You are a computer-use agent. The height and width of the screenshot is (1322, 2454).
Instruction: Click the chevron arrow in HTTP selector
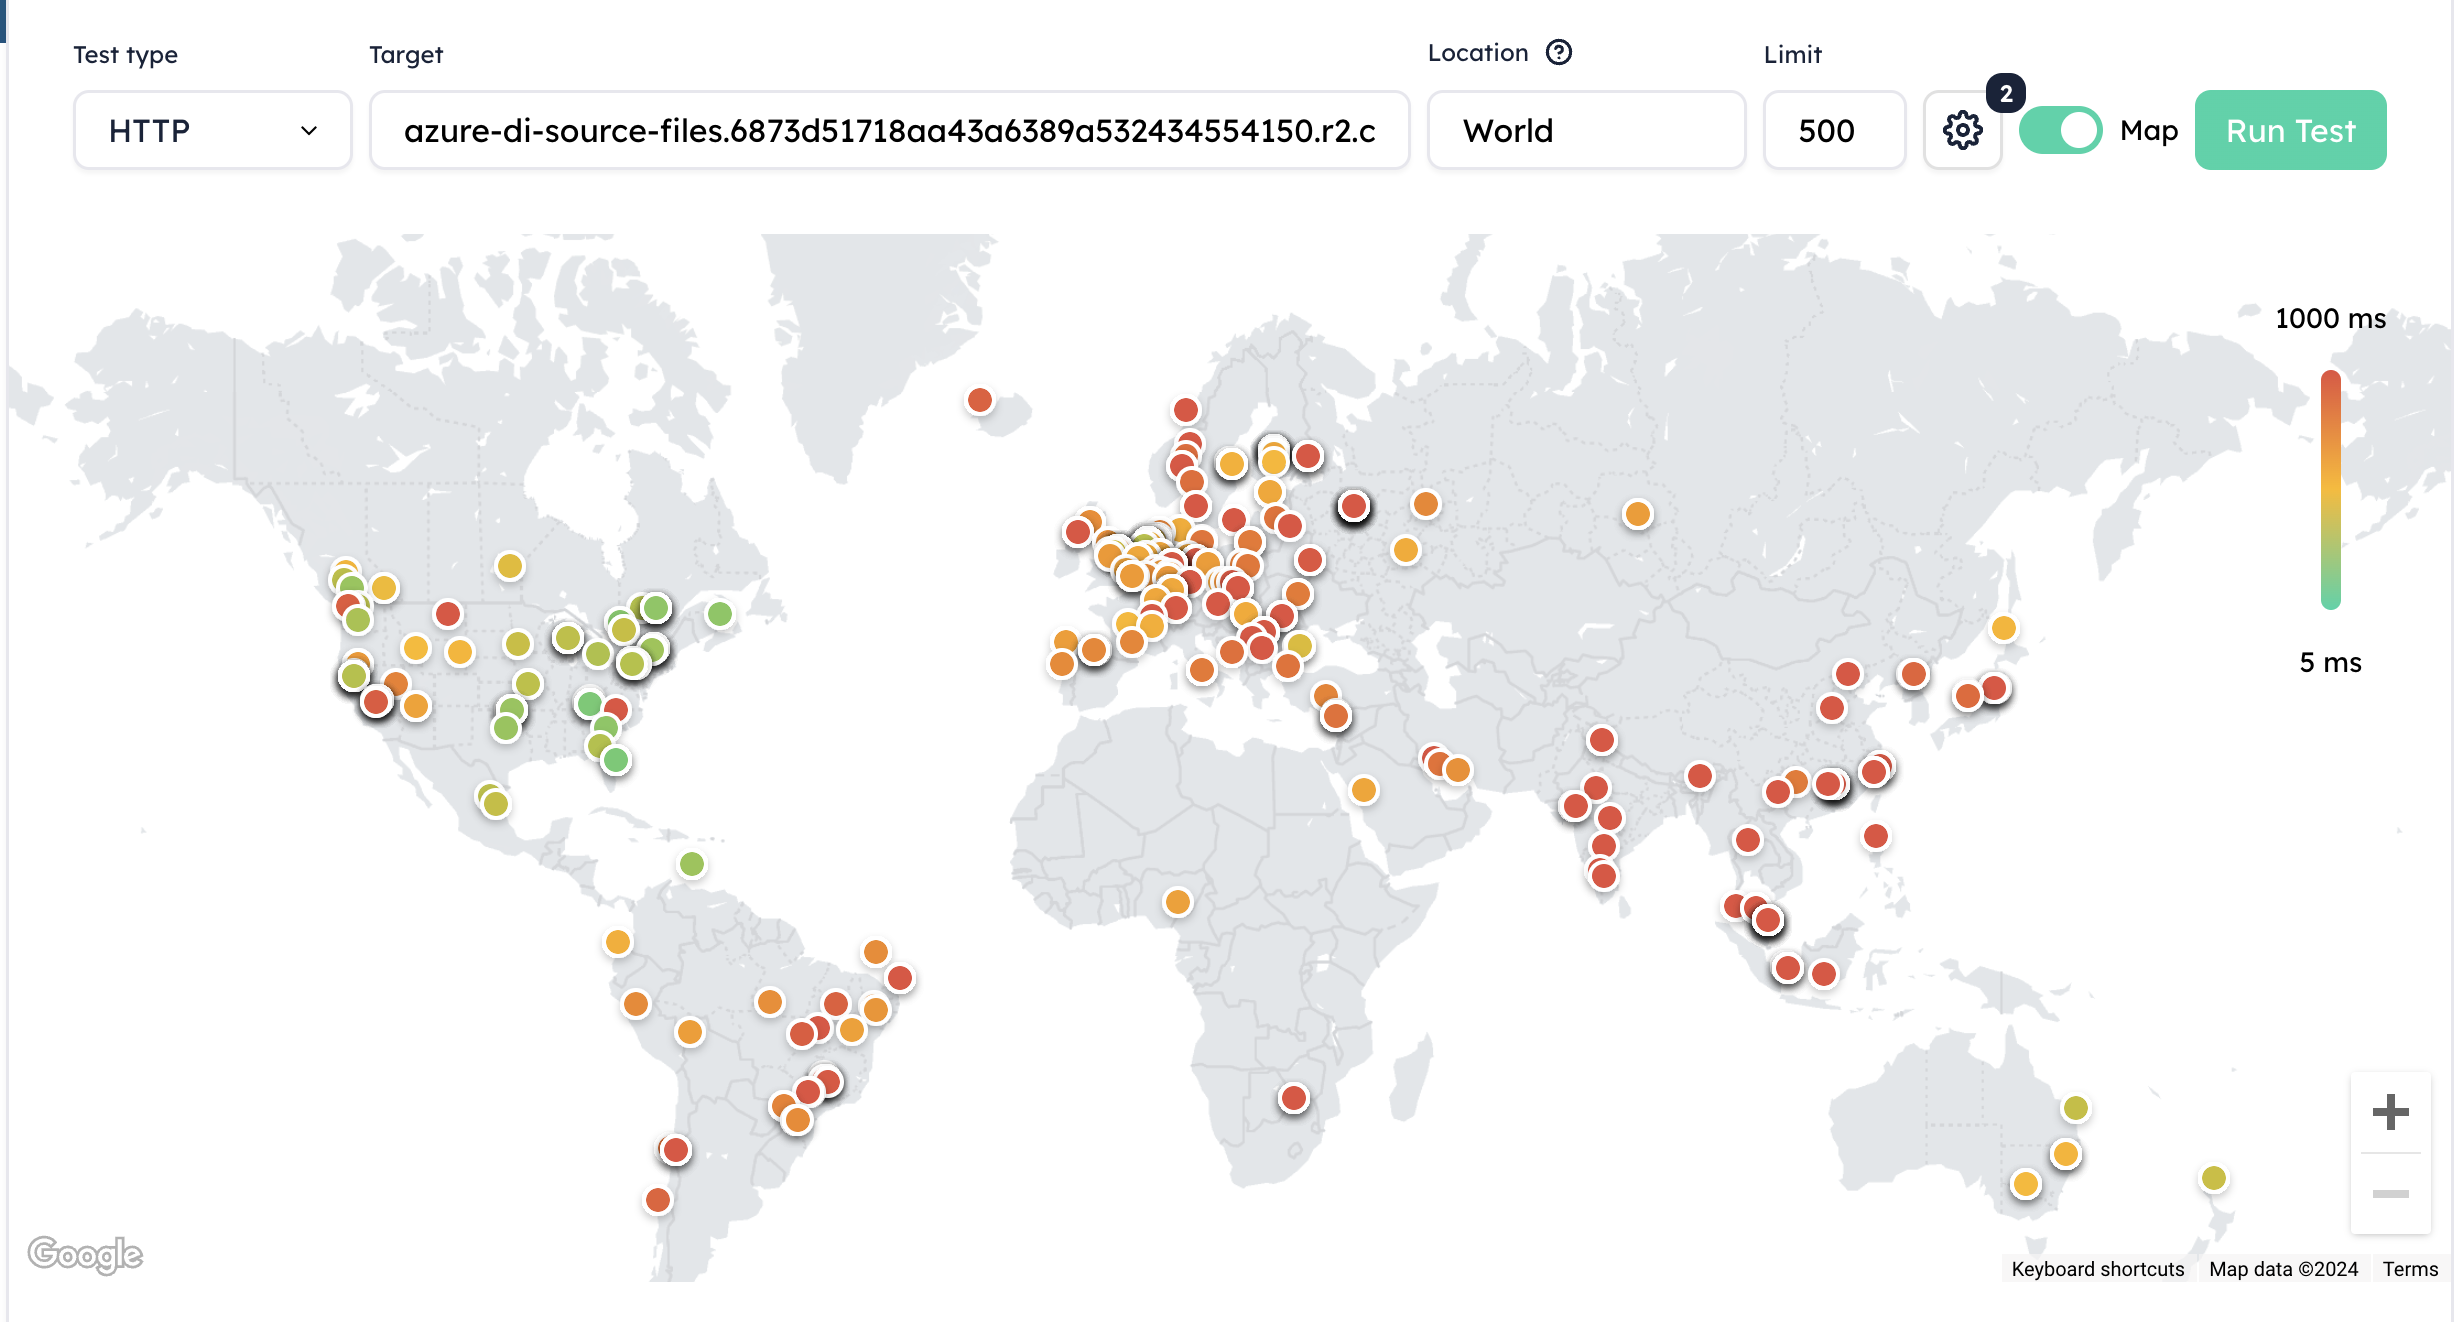tap(309, 130)
